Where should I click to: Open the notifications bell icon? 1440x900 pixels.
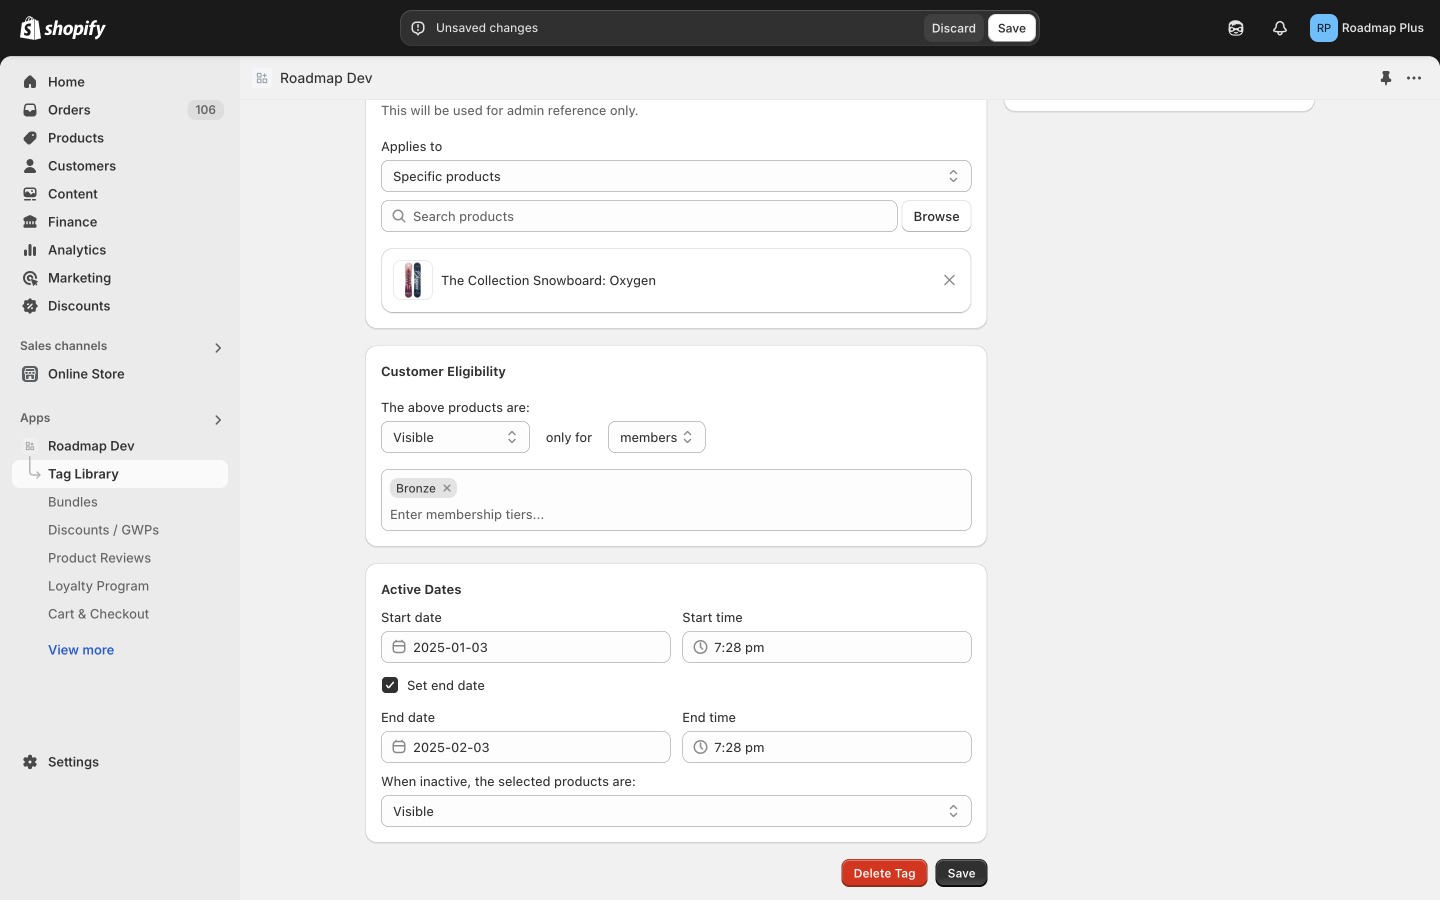(1280, 28)
